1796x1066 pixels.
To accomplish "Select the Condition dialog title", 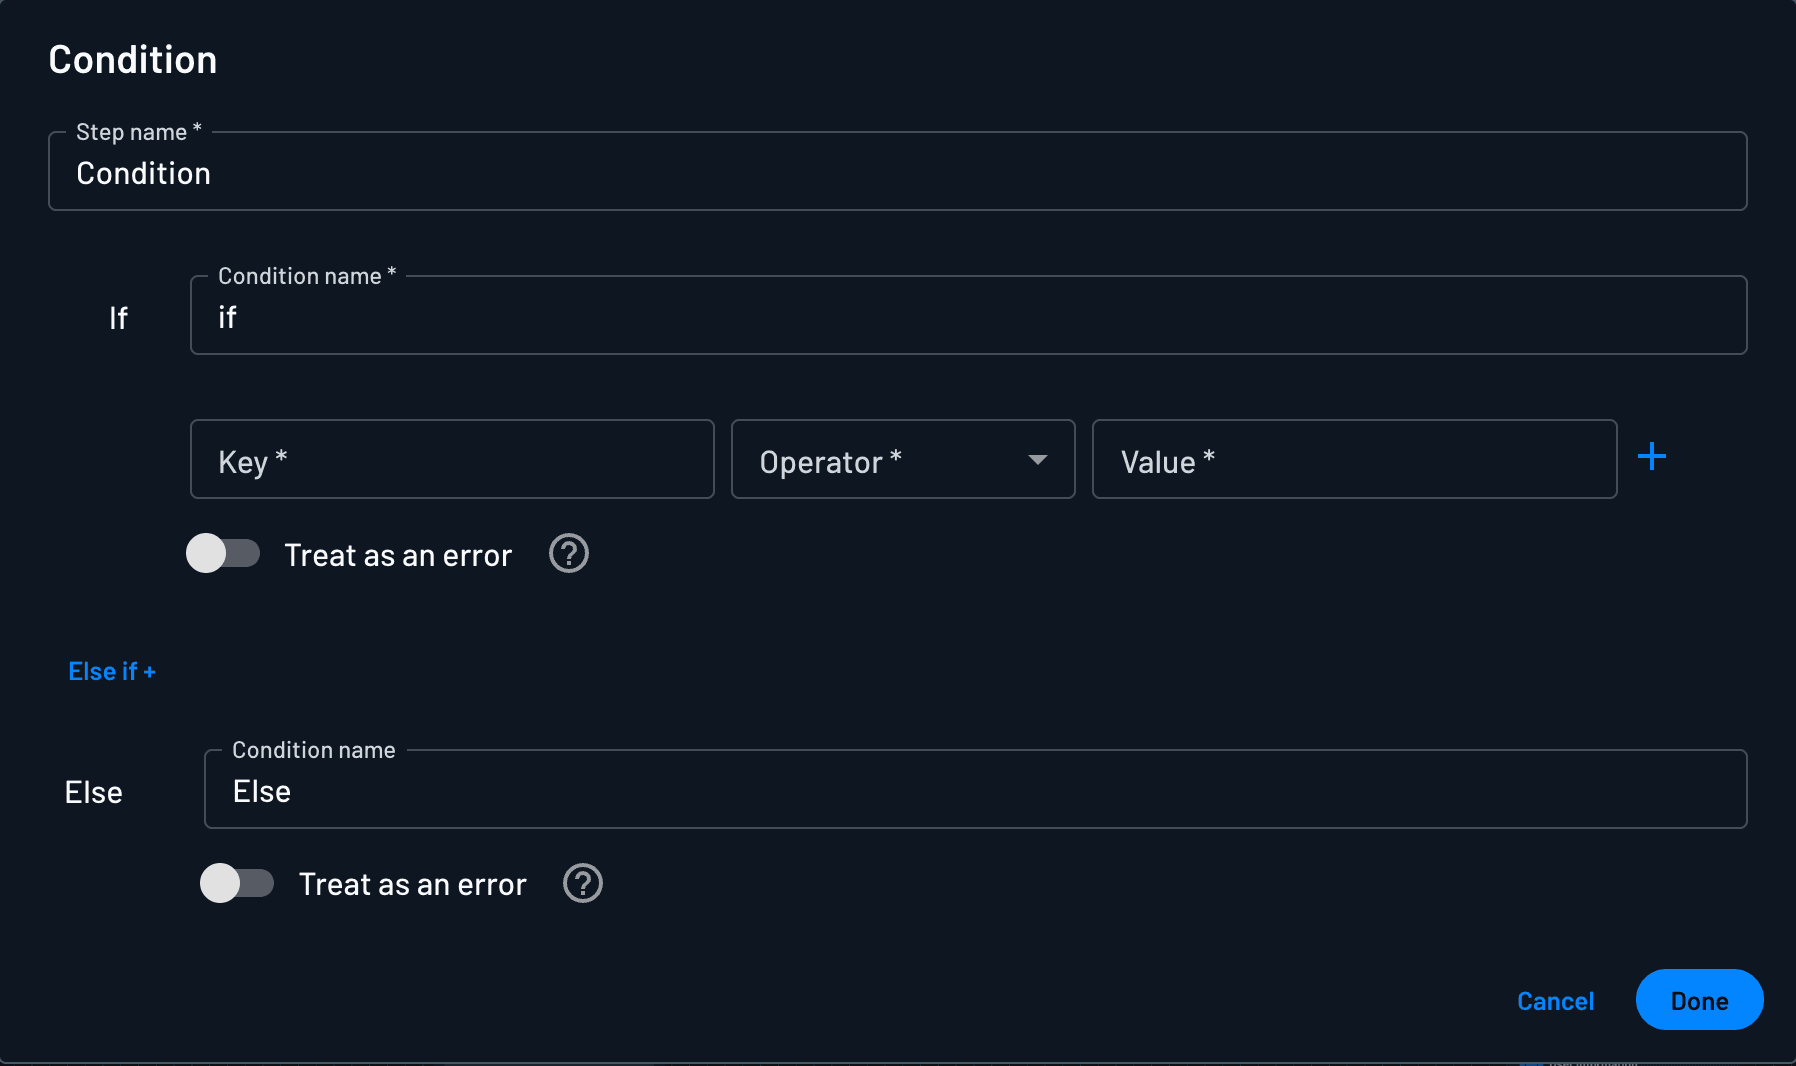I will (133, 59).
